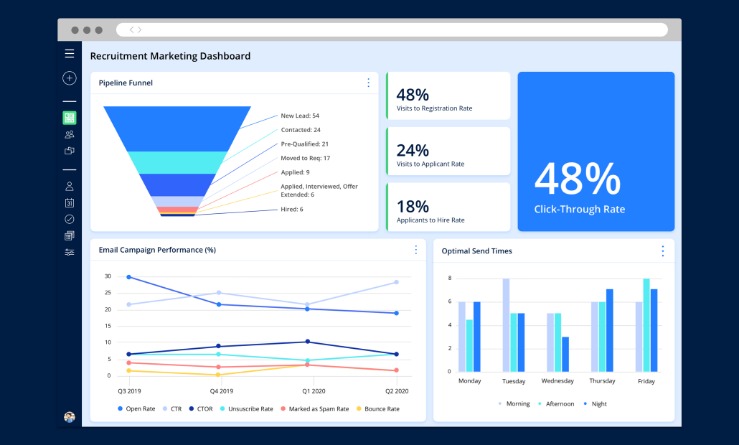Open the user avatar at sidebar bottom

pyautogui.click(x=69, y=416)
